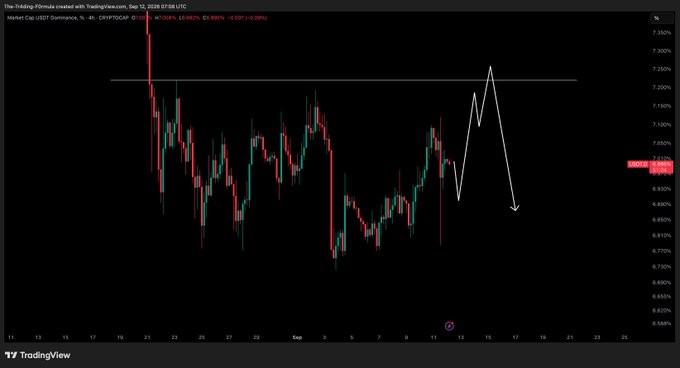Click the 7.350% price axis label
680x368 pixels.
pyautogui.click(x=661, y=33)
